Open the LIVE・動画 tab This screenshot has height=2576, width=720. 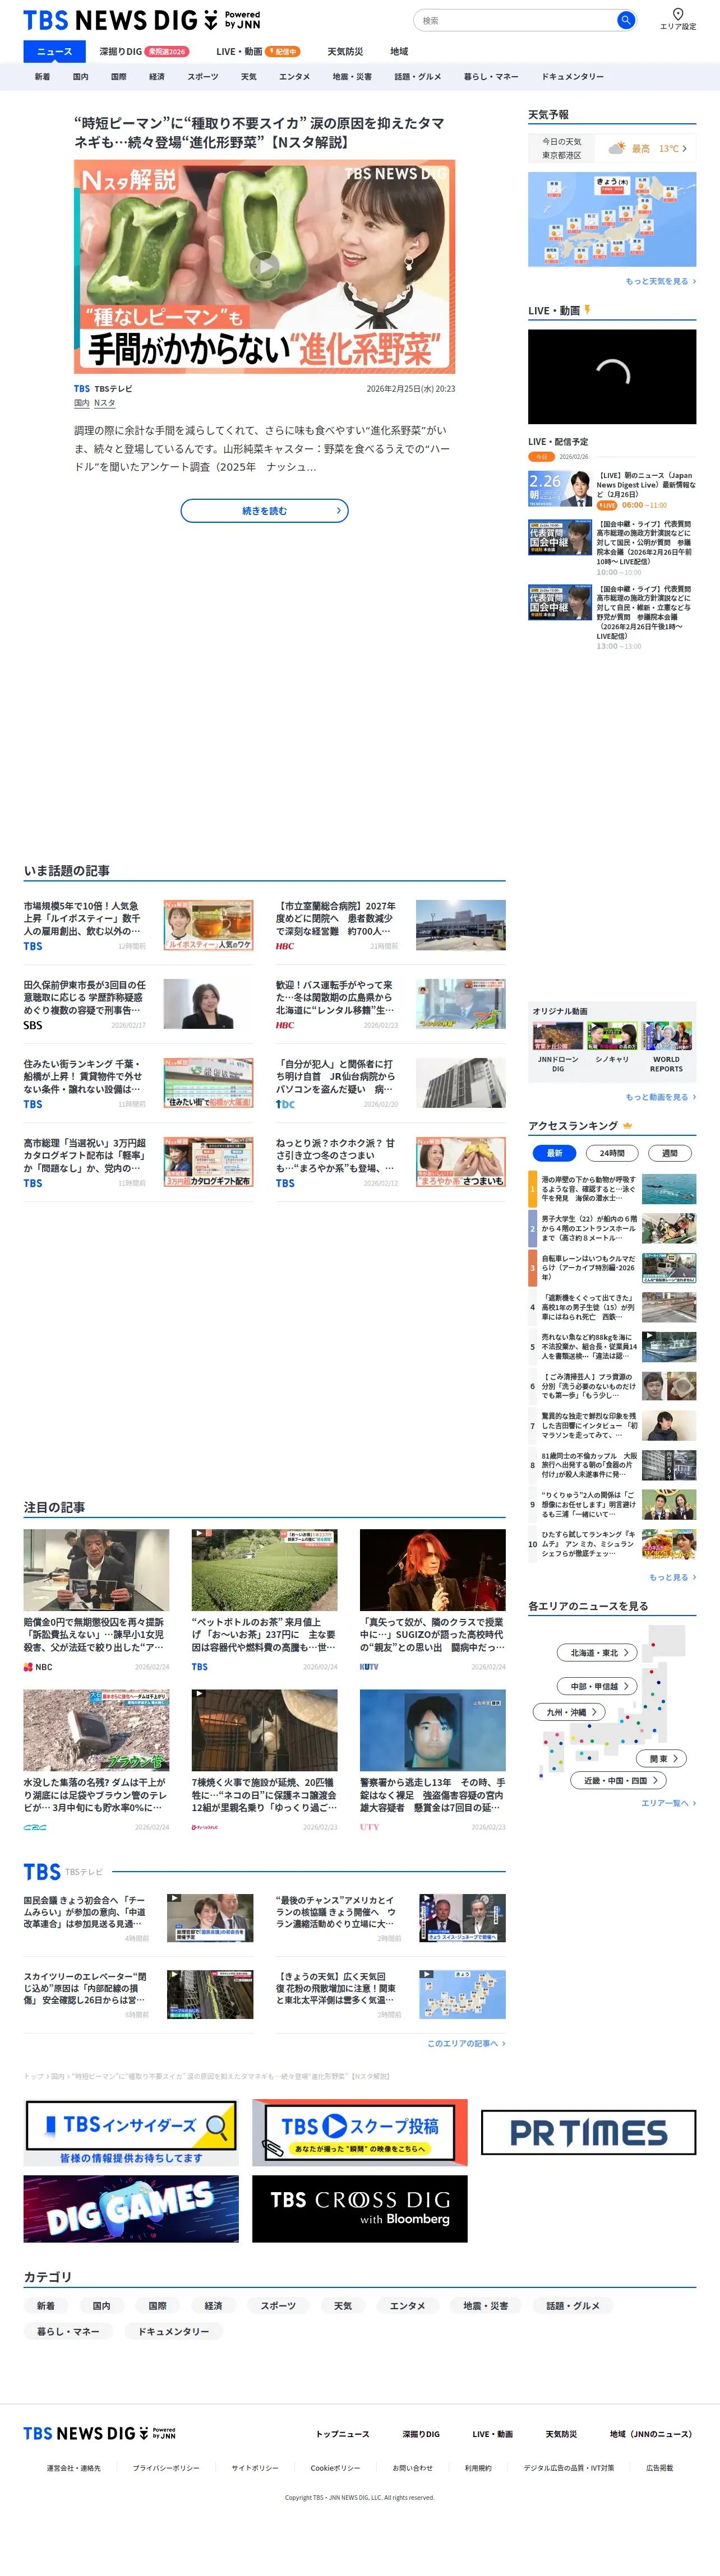pyautogui.click(x=258, y=51)
